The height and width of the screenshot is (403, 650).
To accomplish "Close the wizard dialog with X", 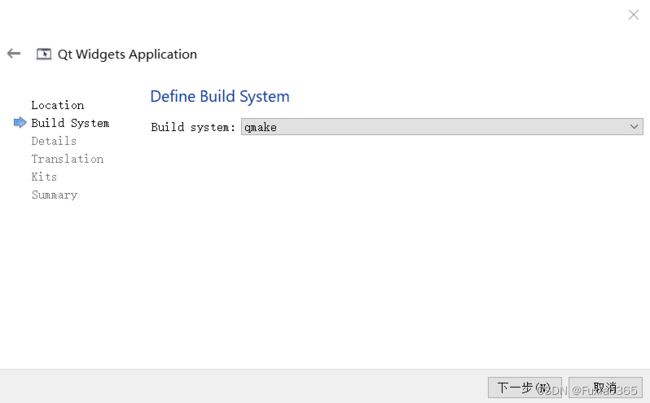I will 633,15.
